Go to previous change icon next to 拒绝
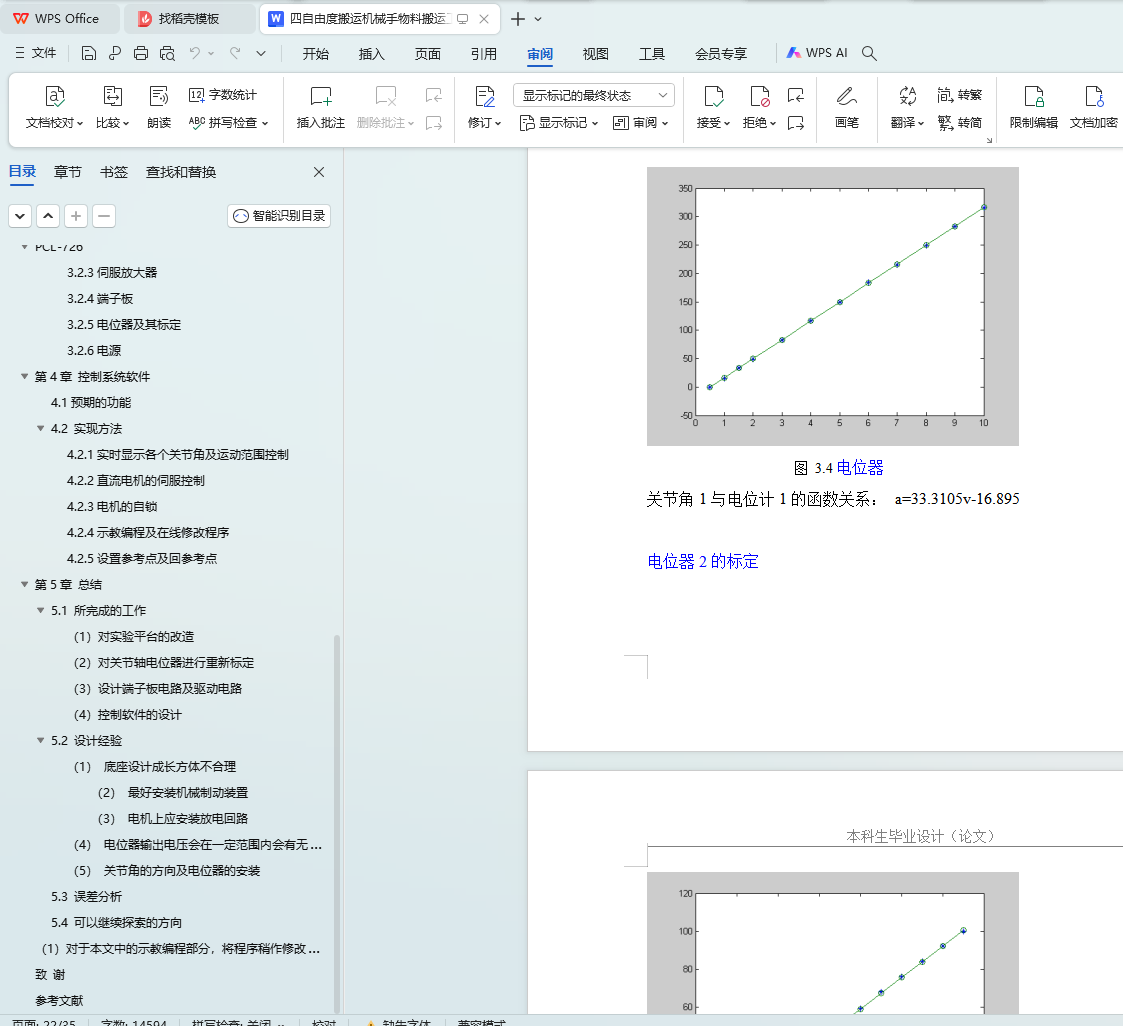 click(x=796, y=95)
